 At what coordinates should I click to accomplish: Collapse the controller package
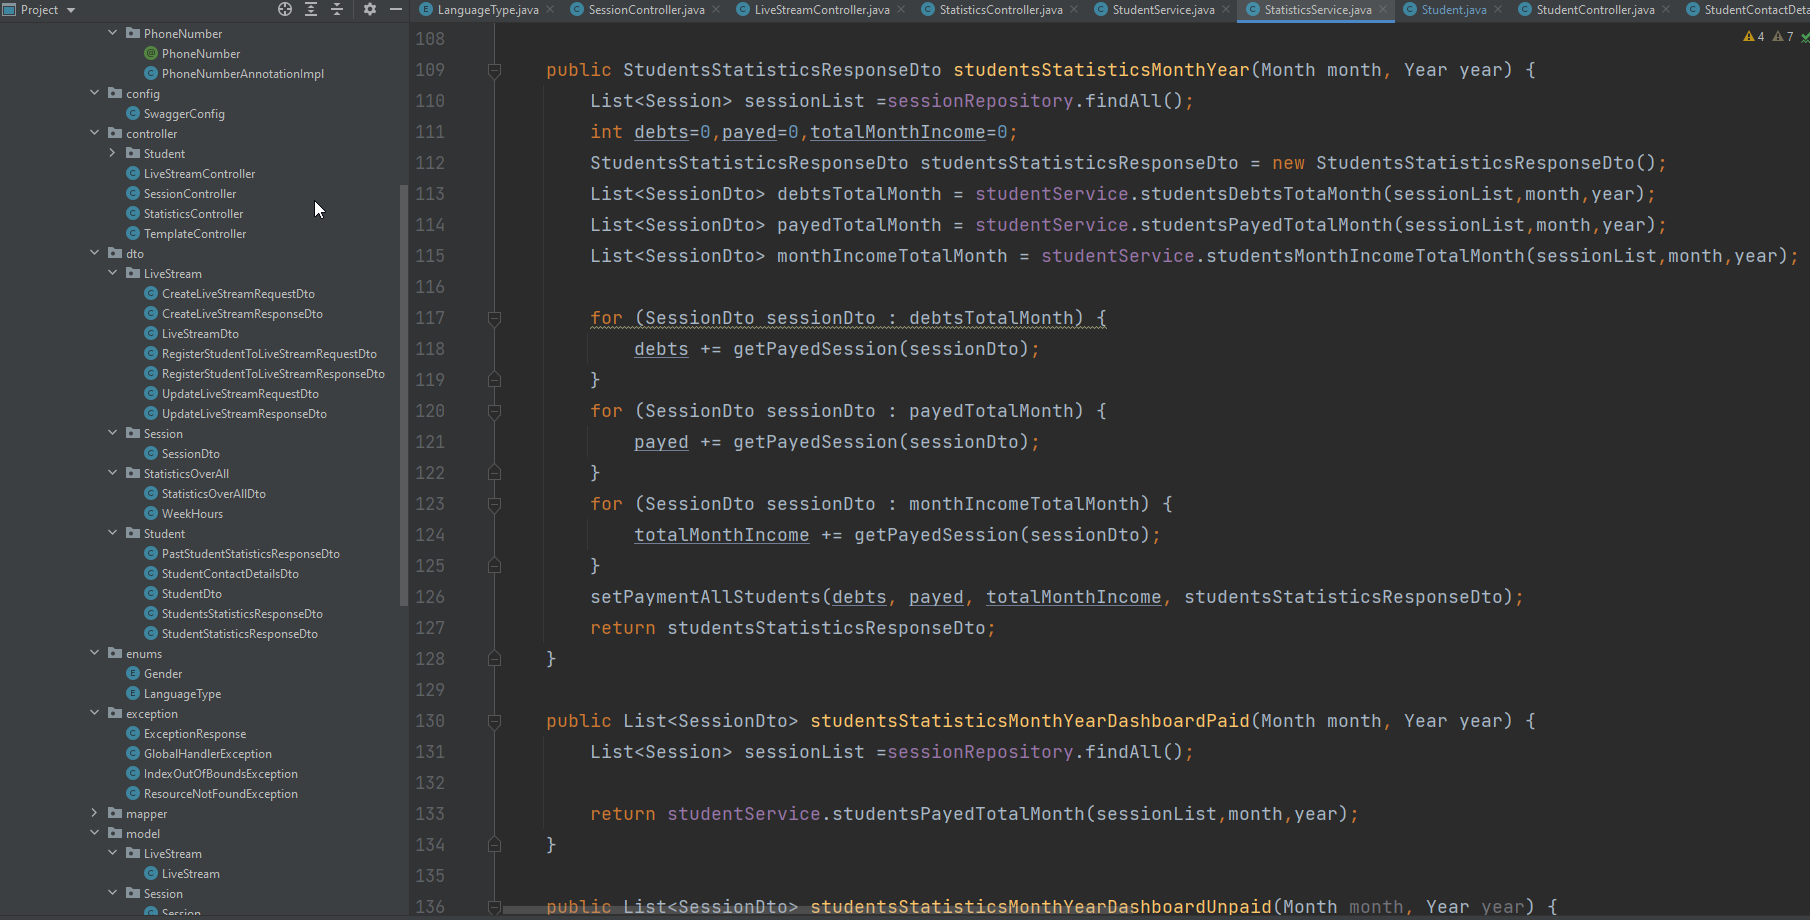click(x=95, y=133)
